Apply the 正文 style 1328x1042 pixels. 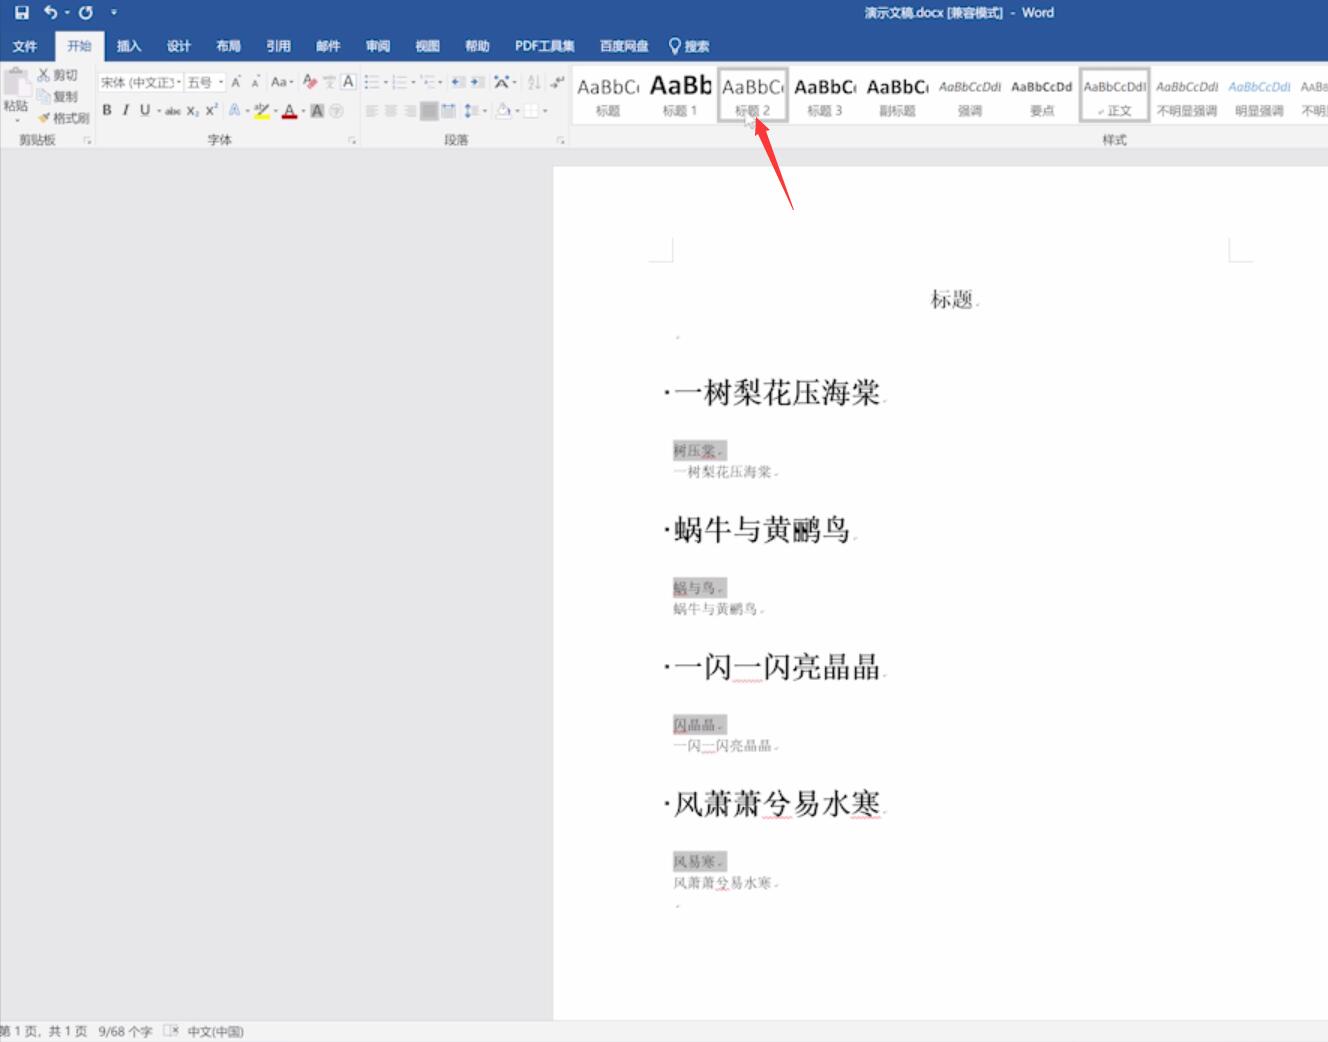pos(1114,96)
